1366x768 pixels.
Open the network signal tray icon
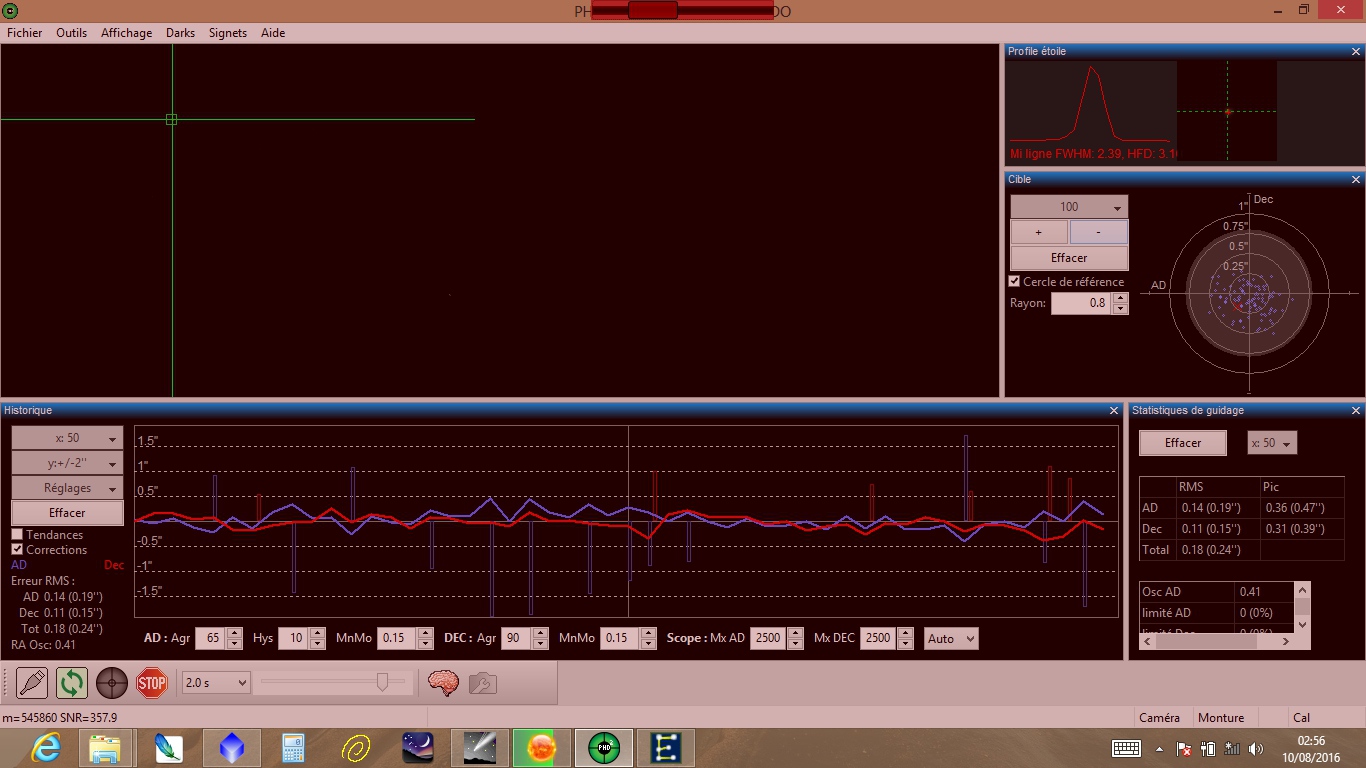point(1232,748)
